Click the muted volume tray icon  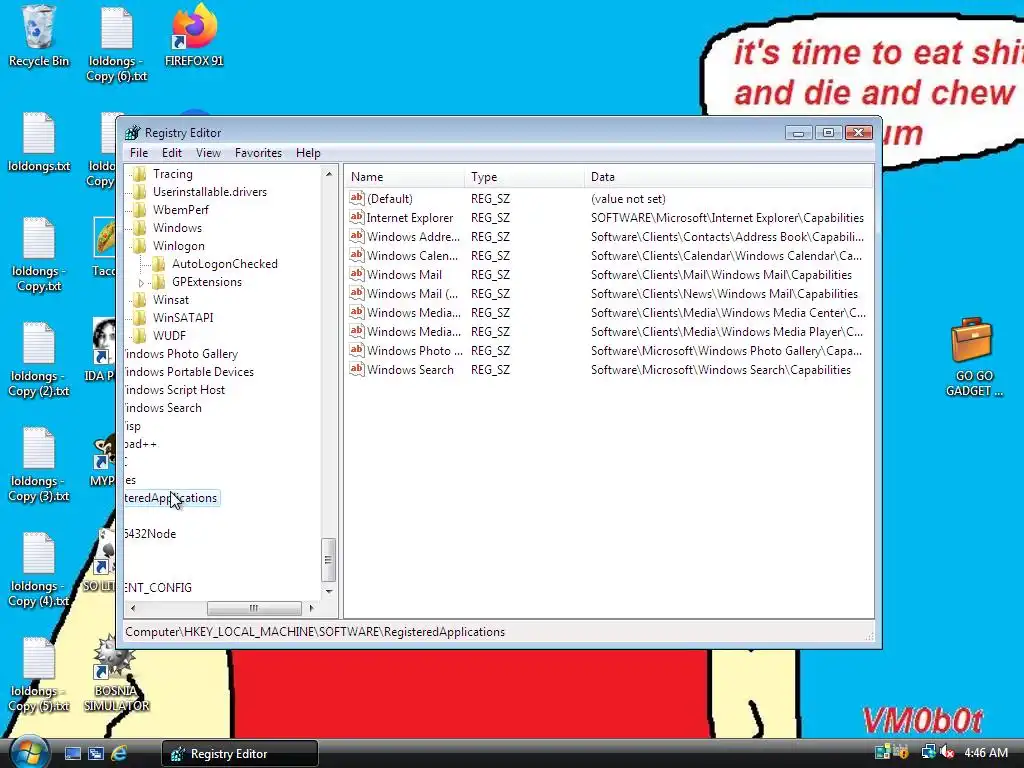pos(946,753)
